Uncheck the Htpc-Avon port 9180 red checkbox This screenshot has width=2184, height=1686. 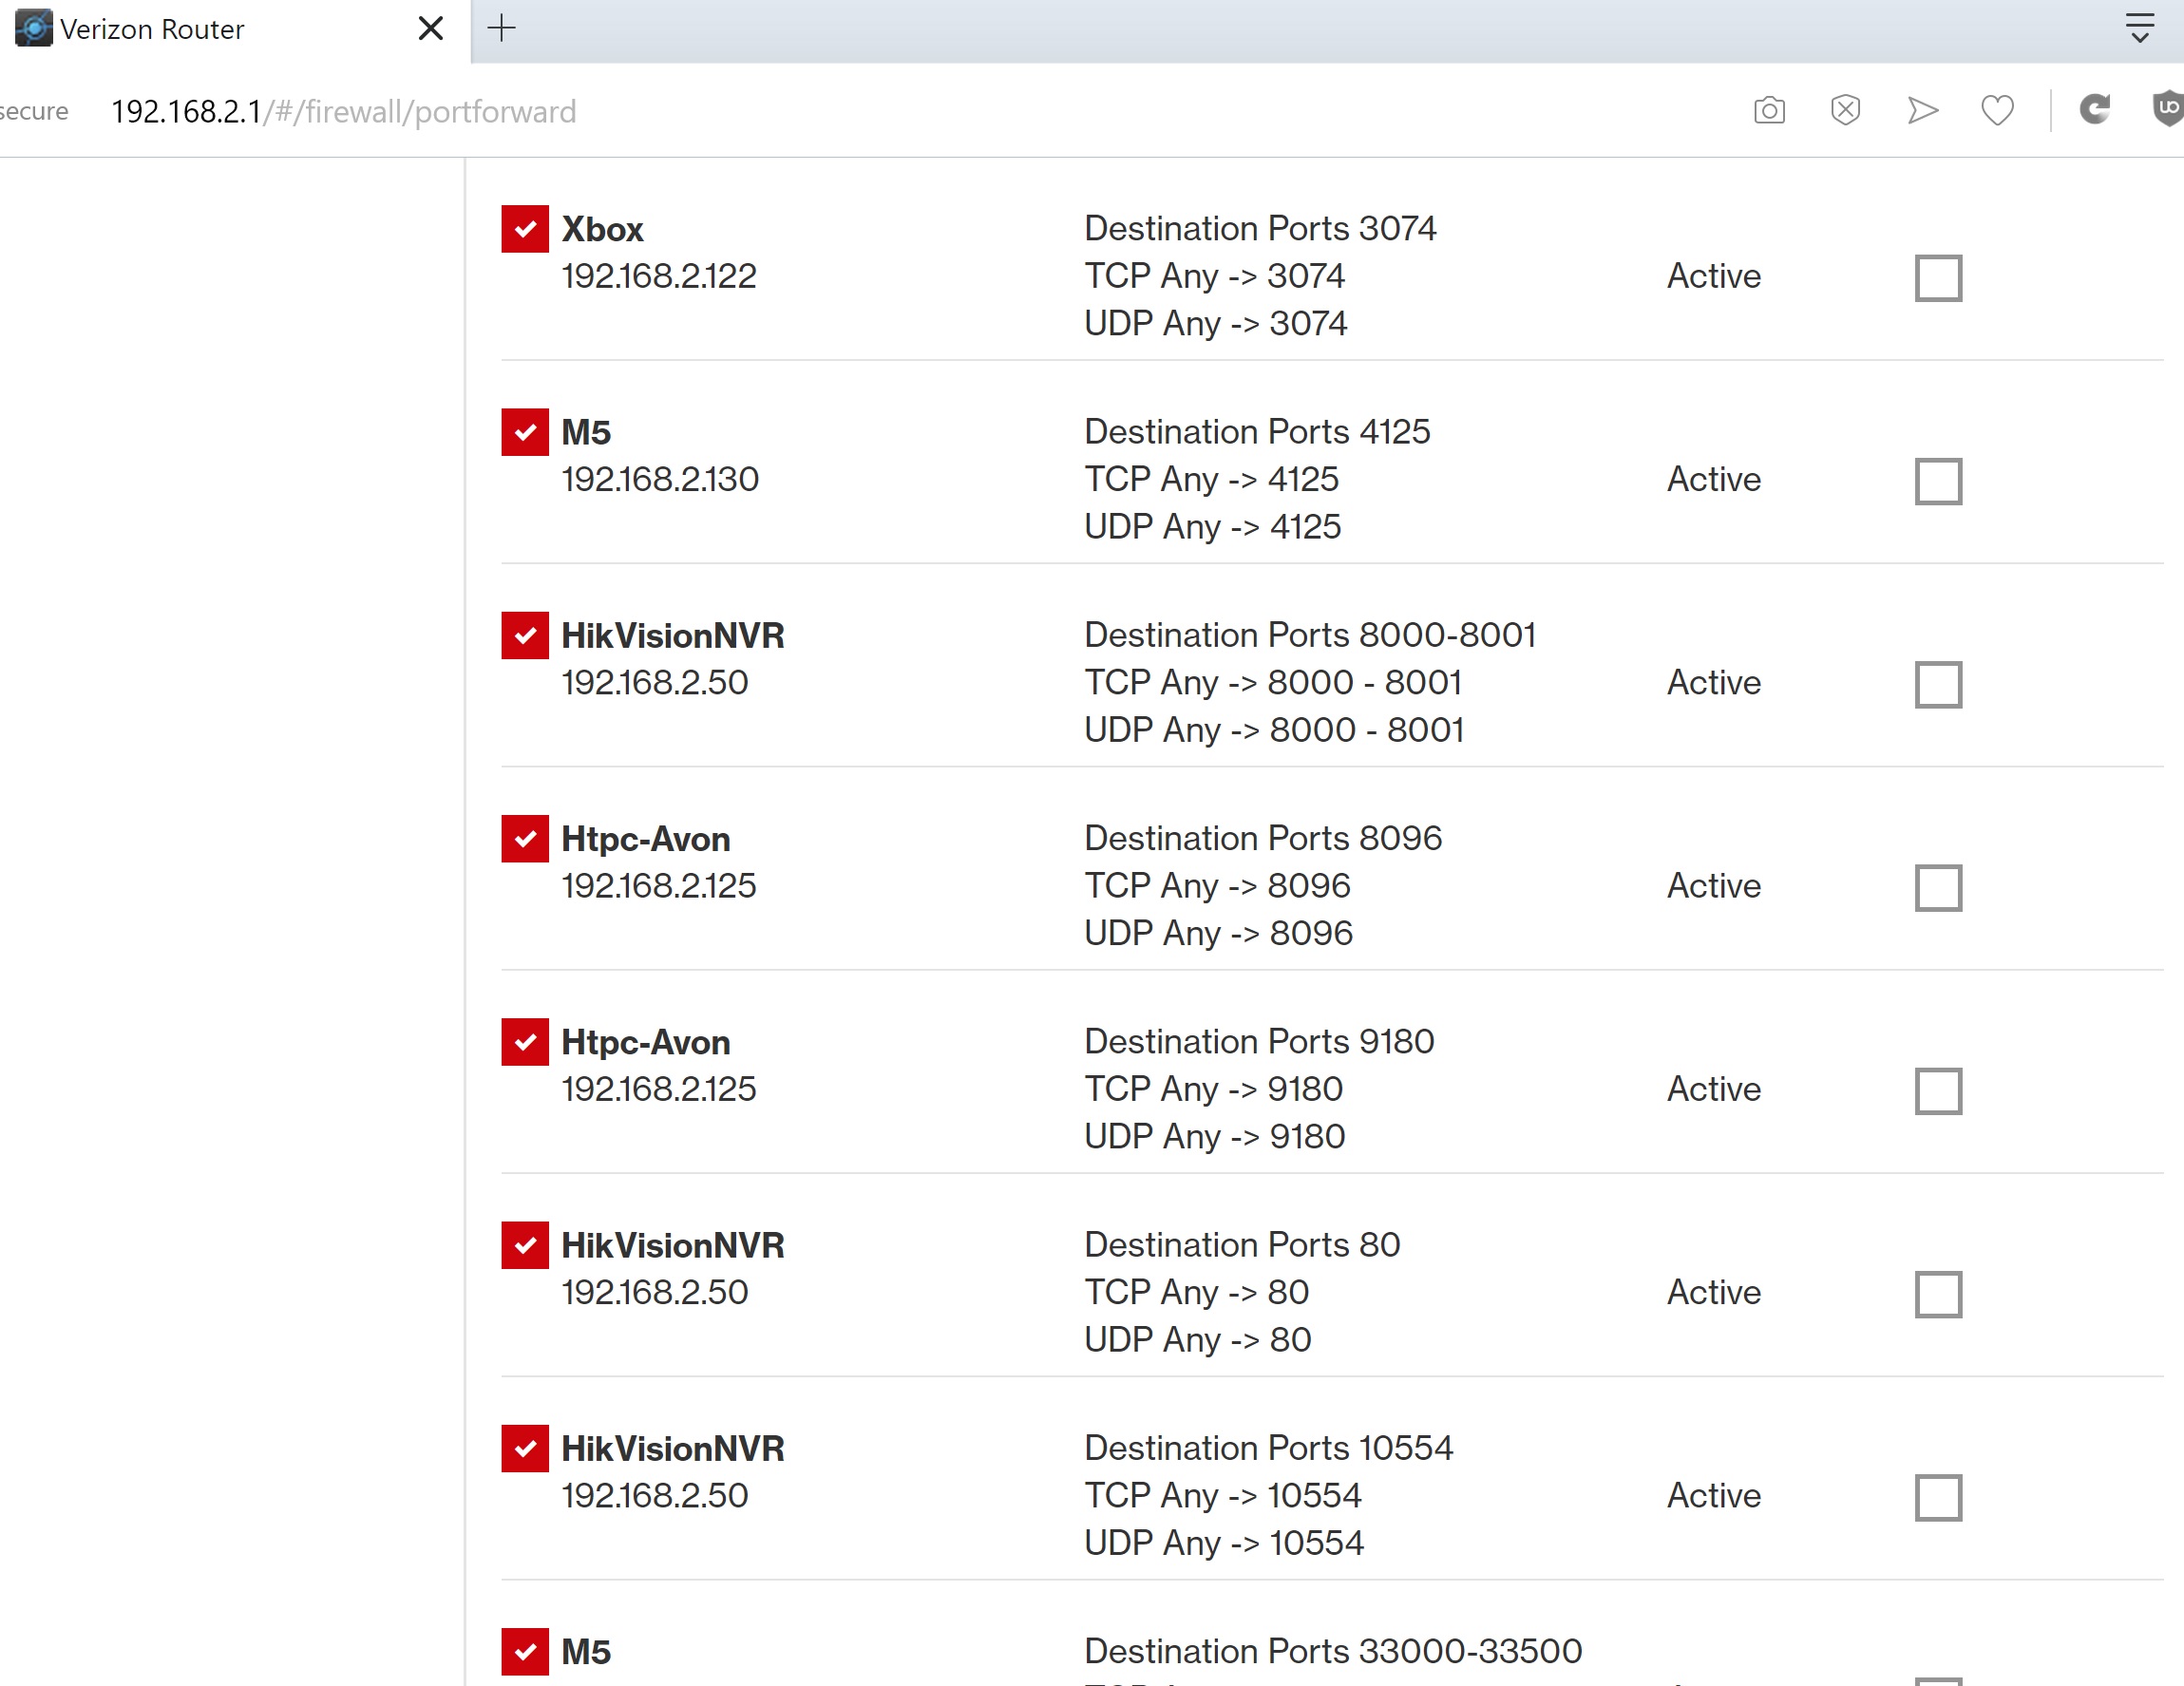(x=525, y=1042)
